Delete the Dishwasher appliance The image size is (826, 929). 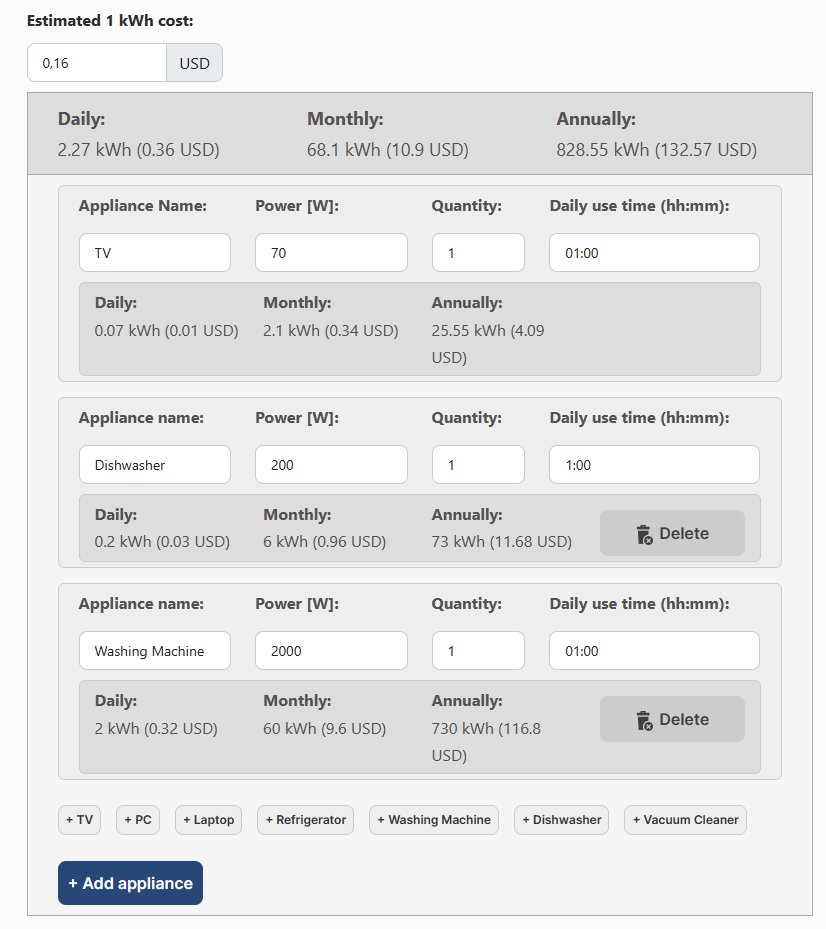click(x=672, y=533)
